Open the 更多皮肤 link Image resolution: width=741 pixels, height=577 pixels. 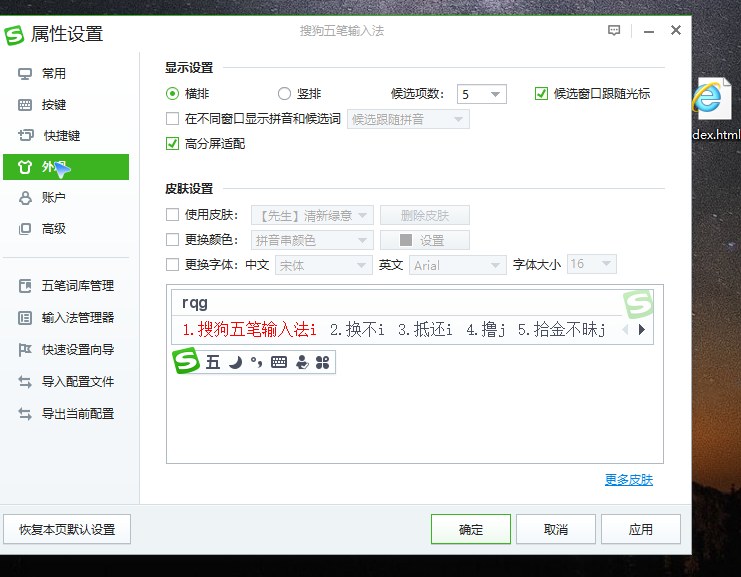(x=629, y=480)
